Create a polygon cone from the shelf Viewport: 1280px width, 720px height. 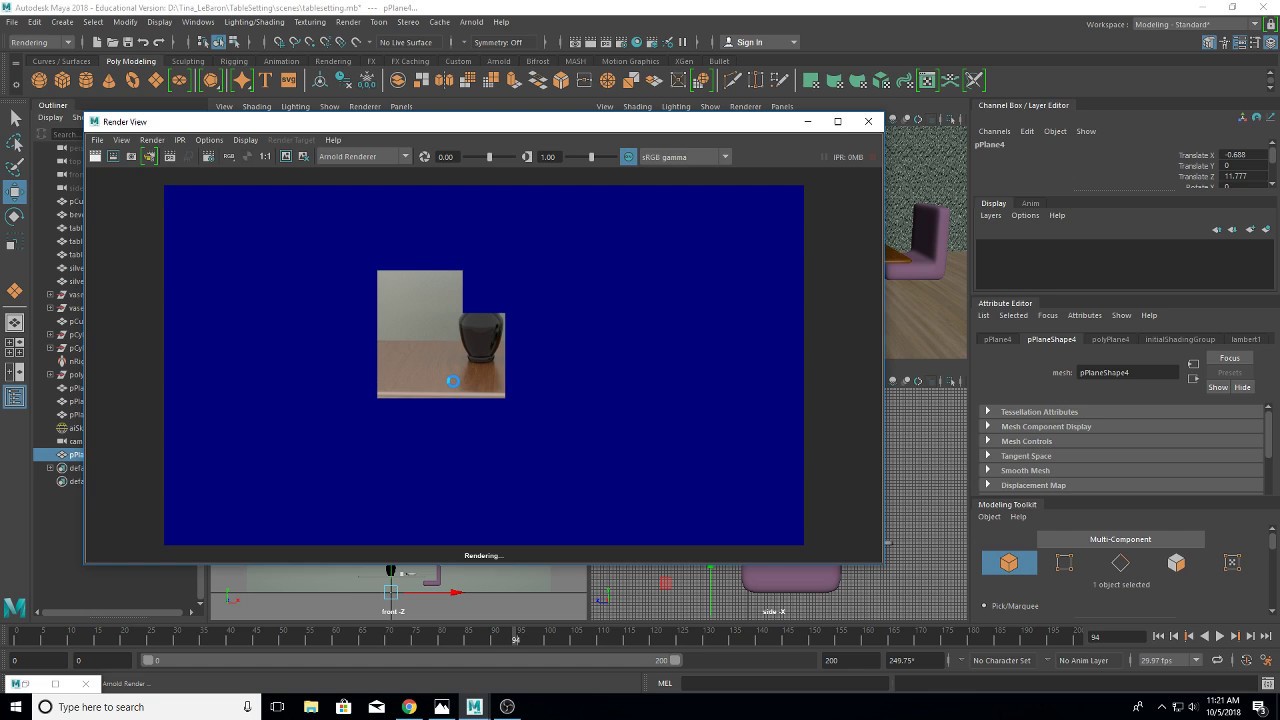(x=108, y=80)
